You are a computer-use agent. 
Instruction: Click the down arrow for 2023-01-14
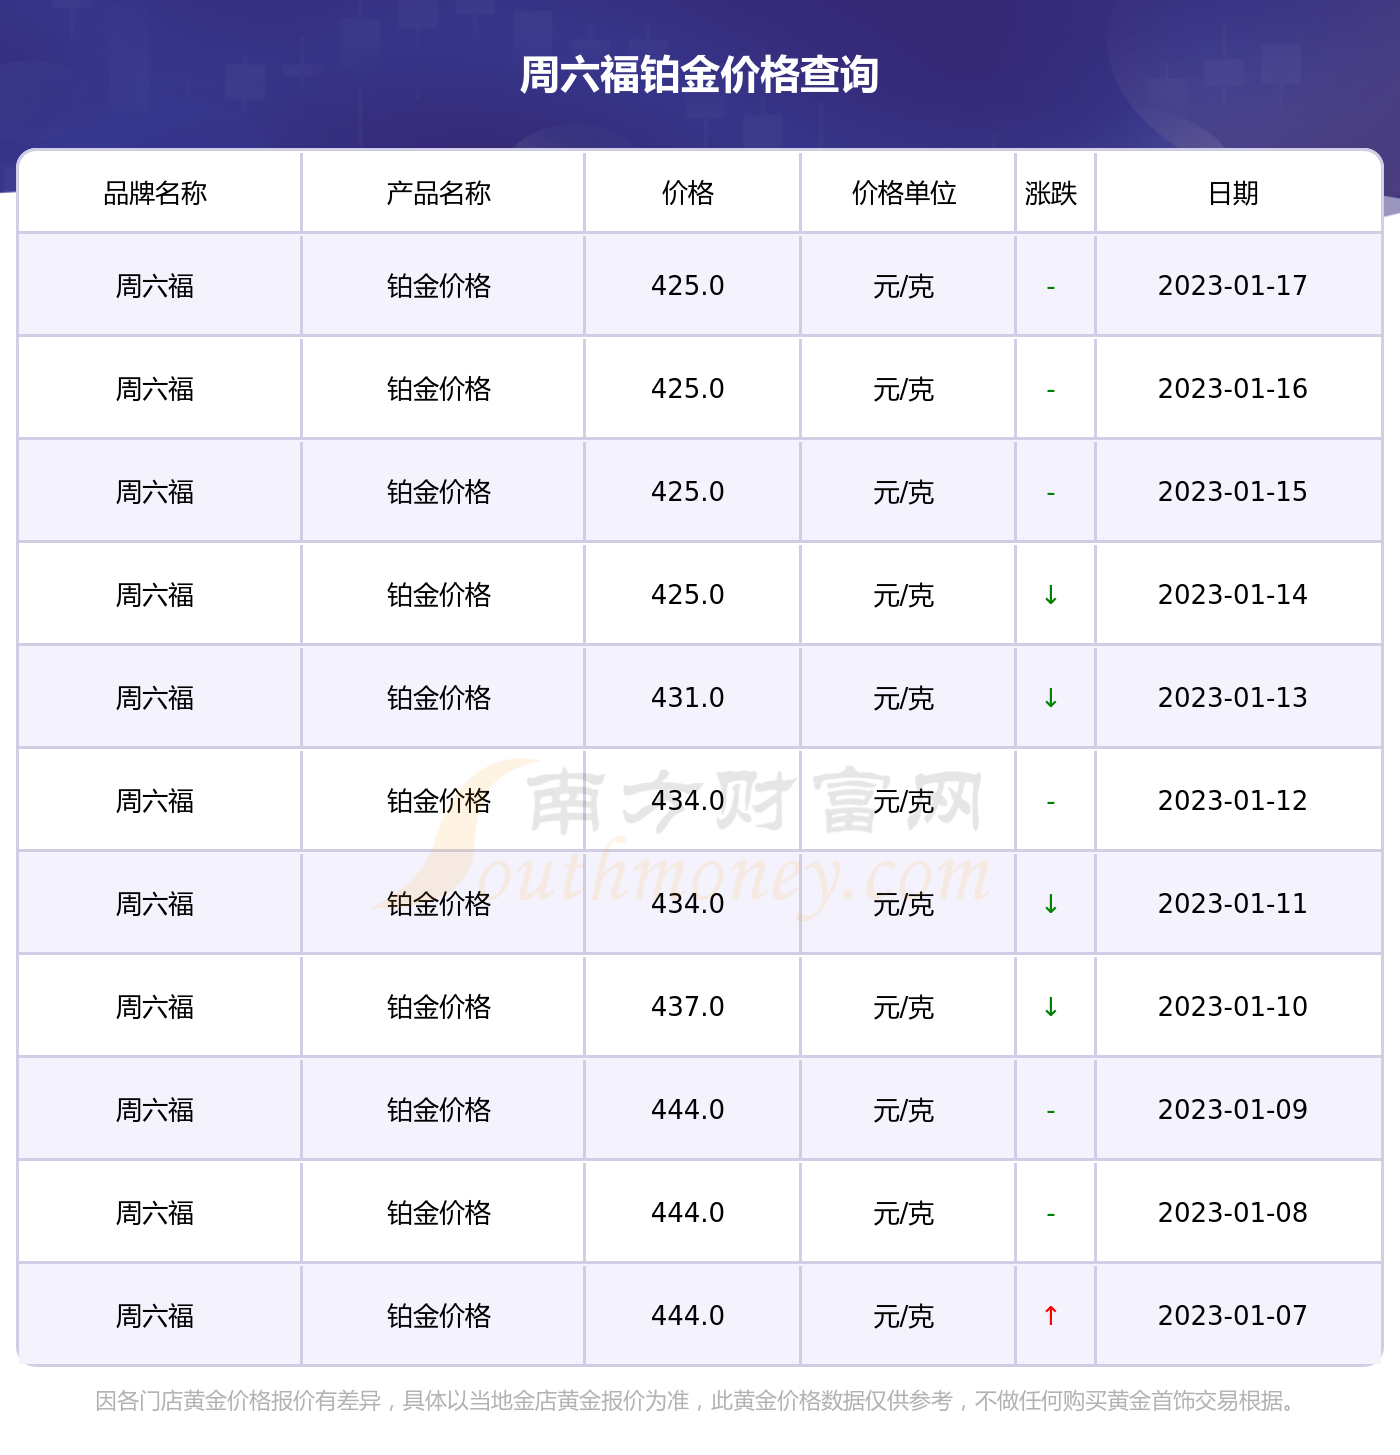1051,595
